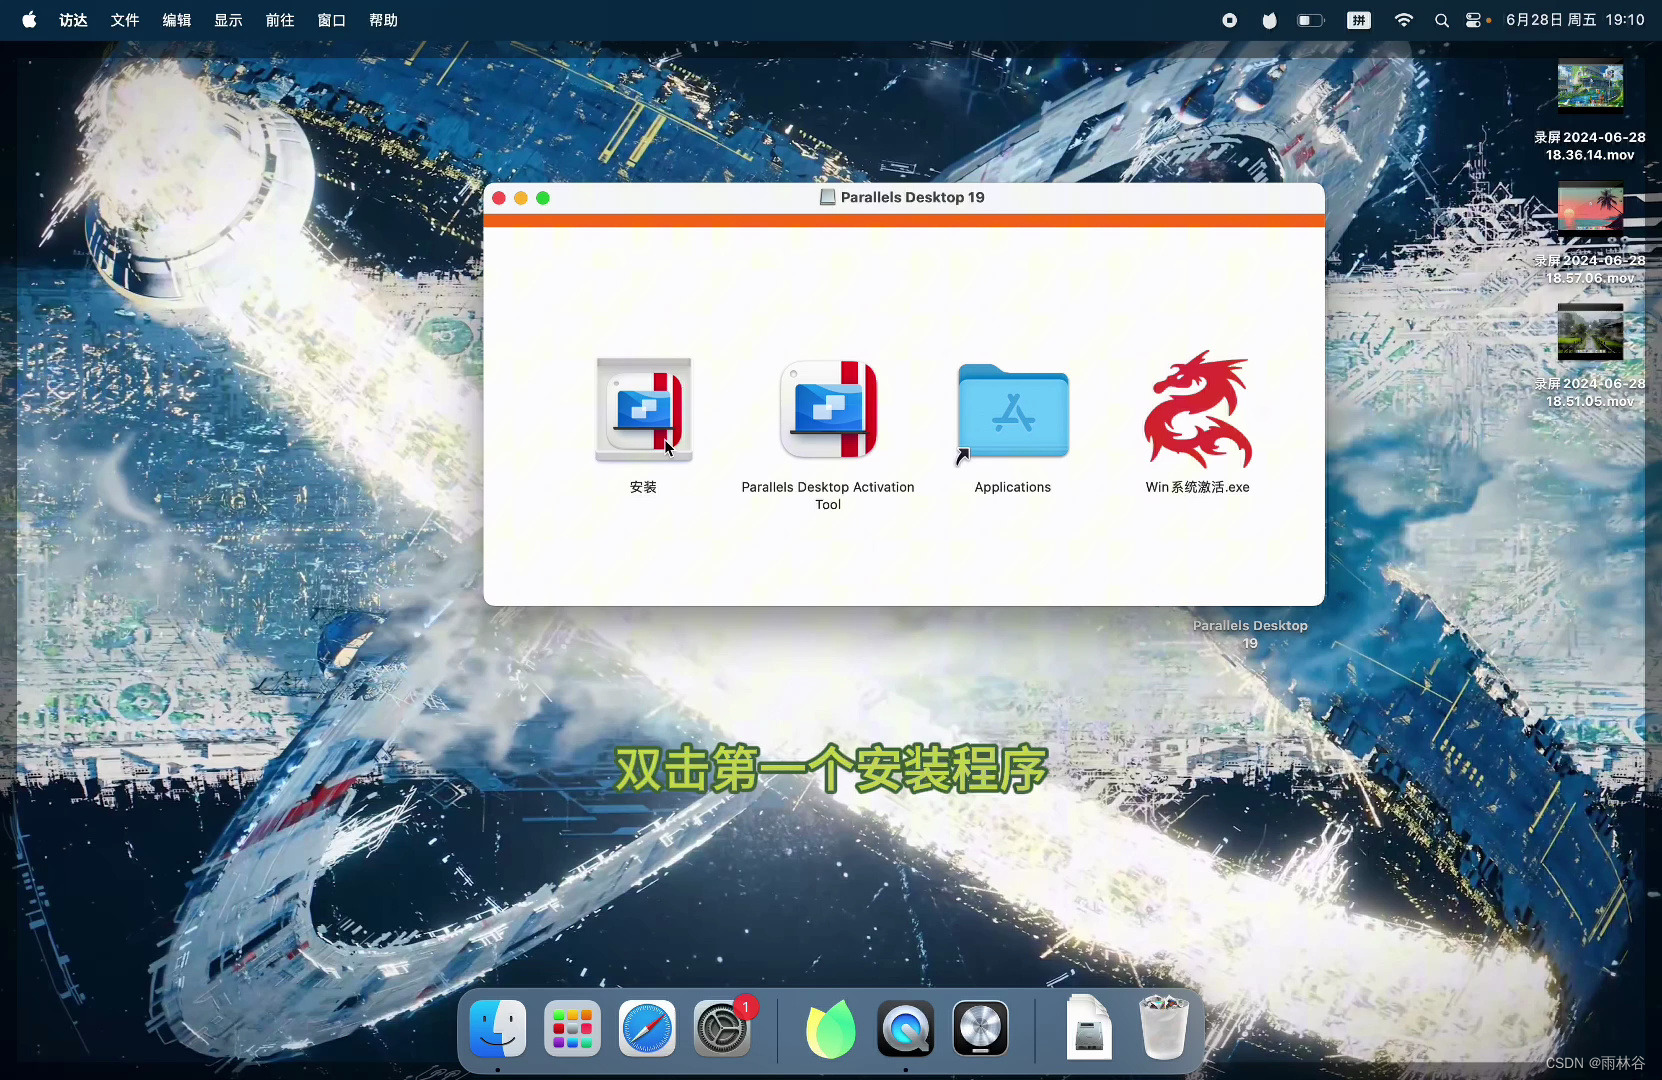Click the Parallels Desktop 19 window title
Screen dimensions: 1662x1080
coord(912,197)
